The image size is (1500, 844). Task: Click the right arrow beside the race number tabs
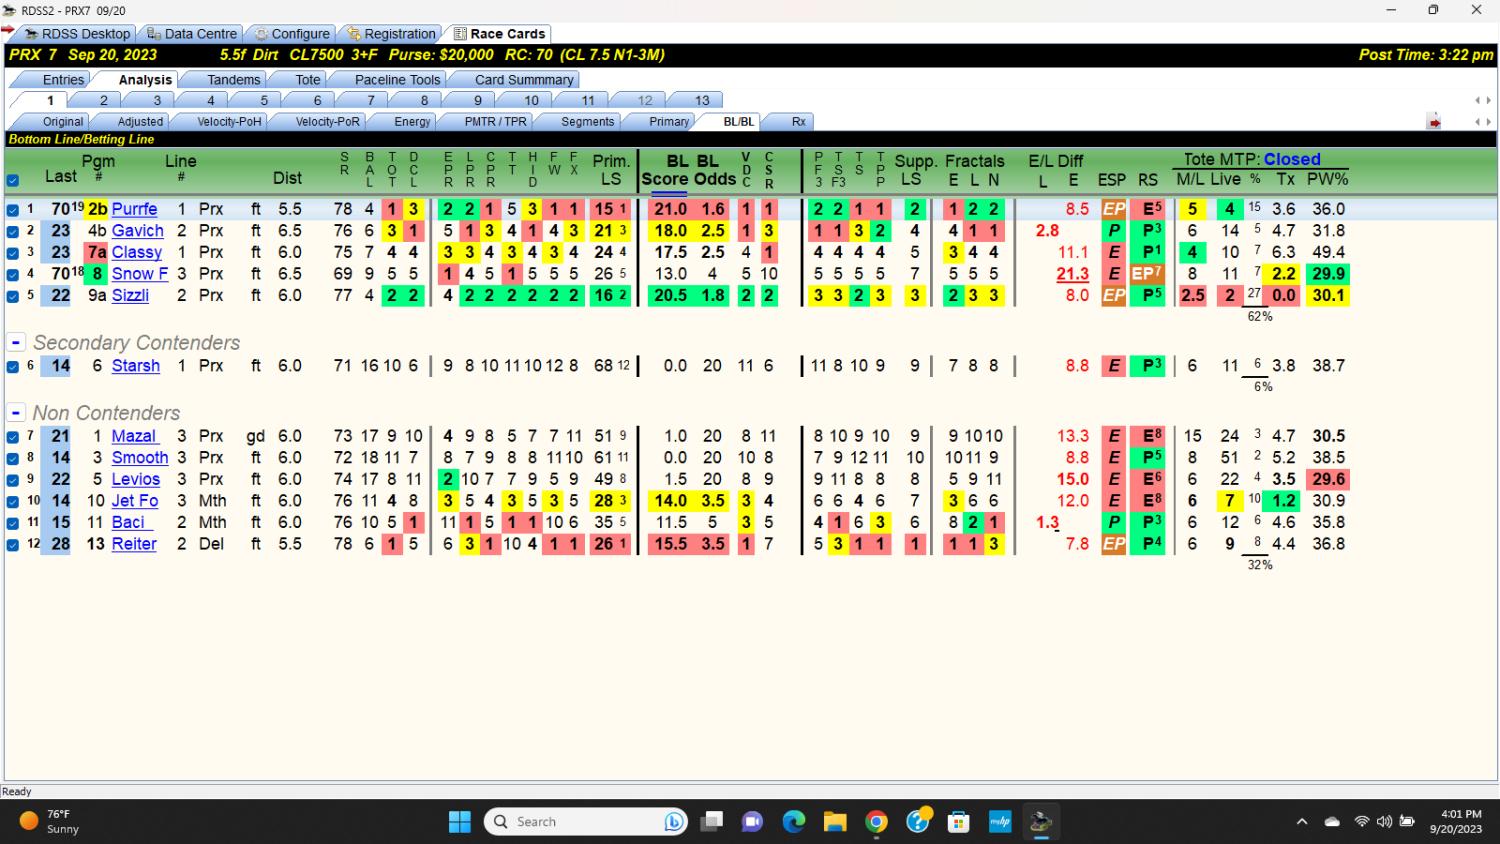(1487, 100)
